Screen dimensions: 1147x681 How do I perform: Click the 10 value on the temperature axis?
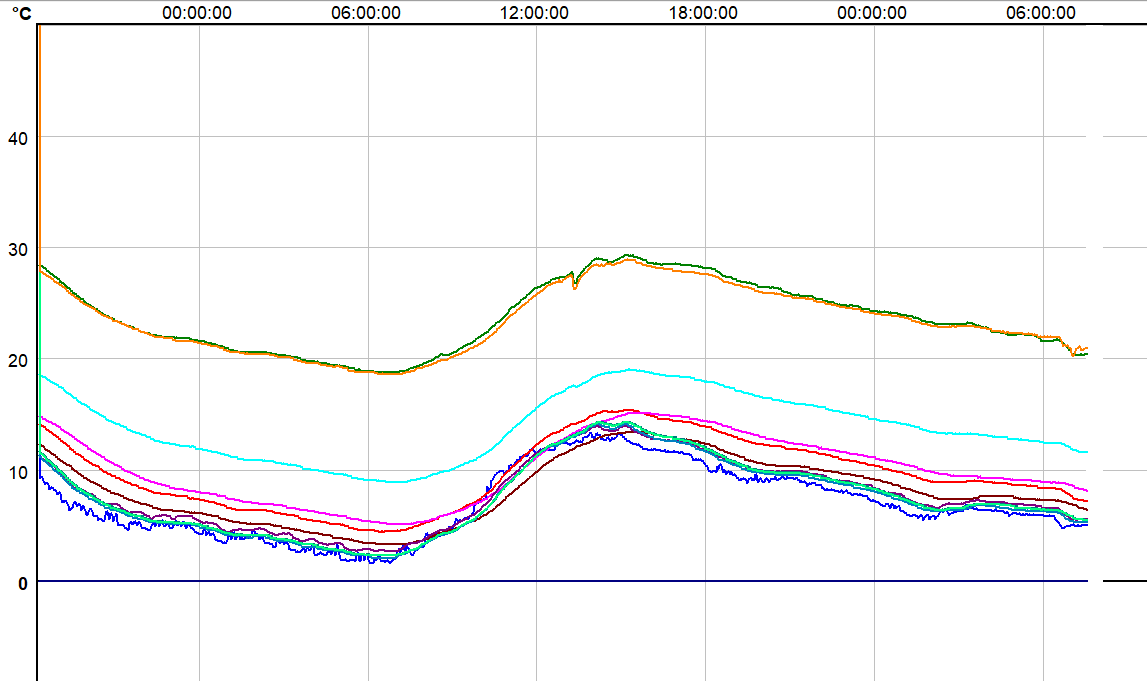click(x=19, y=471)
